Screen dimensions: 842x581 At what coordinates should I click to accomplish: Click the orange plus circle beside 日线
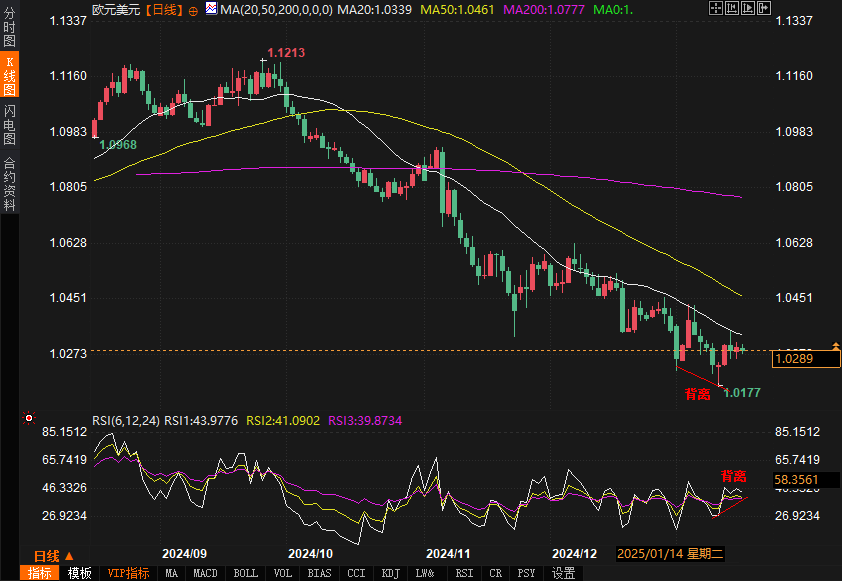(x=193, y=9)
